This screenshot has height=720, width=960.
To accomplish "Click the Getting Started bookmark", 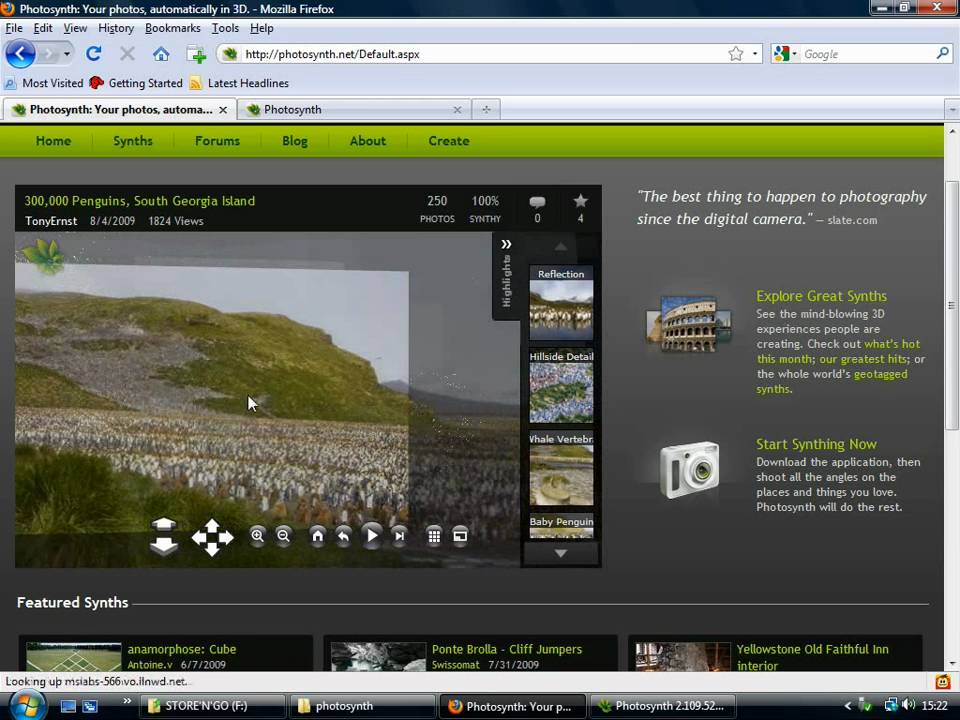I will (137, 83).
